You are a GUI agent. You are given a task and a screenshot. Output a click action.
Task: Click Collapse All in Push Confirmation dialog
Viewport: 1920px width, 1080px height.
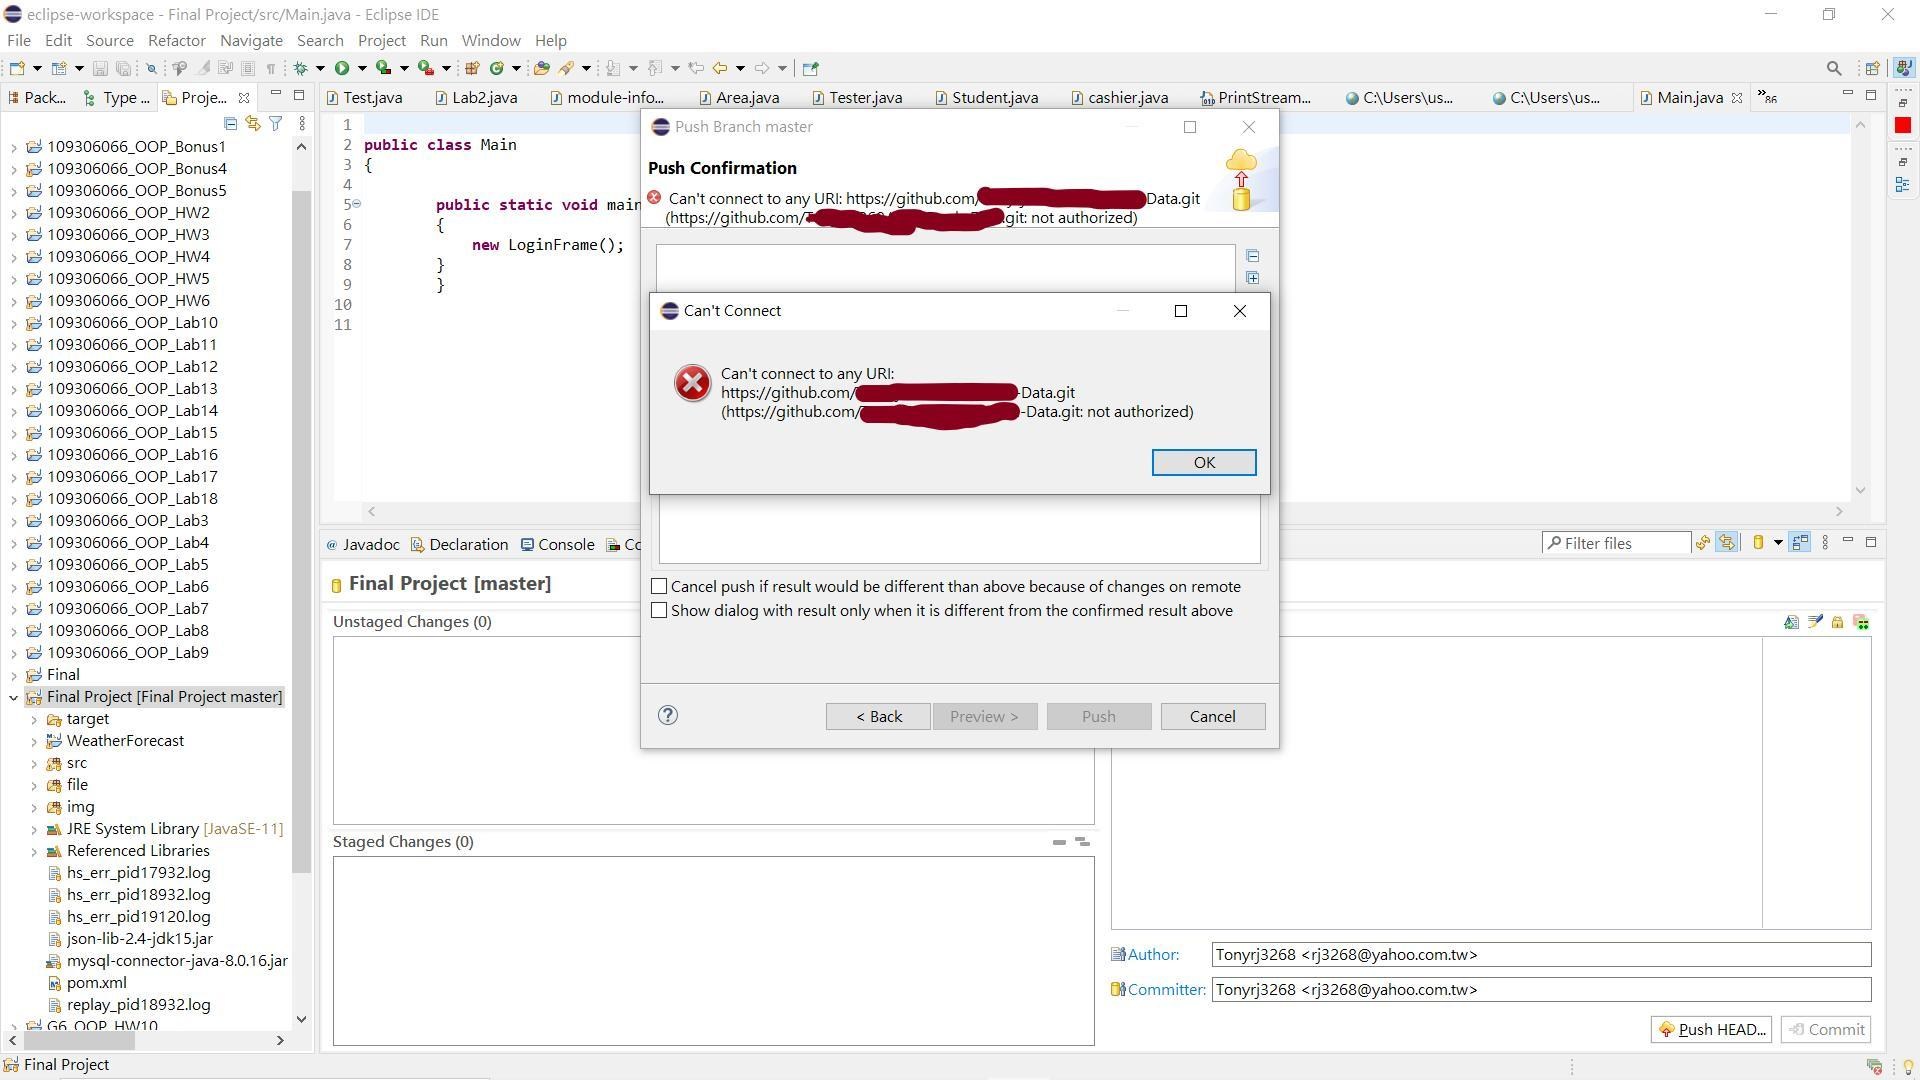point(1252,256)
